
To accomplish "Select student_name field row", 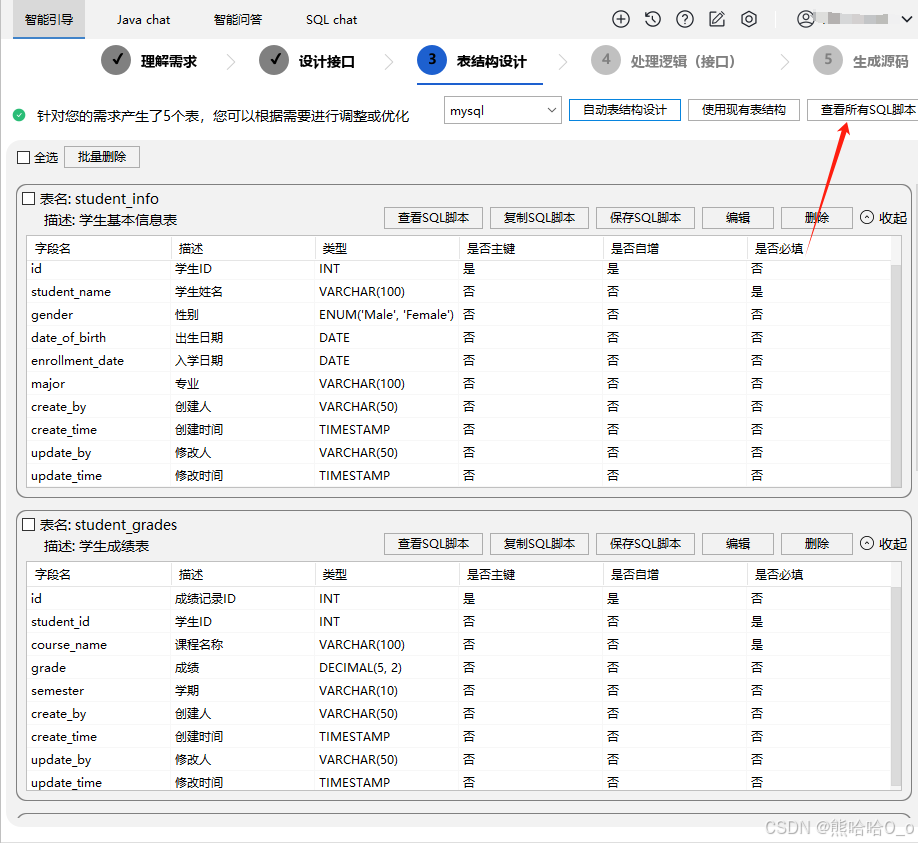I will [x=458, y=292].
